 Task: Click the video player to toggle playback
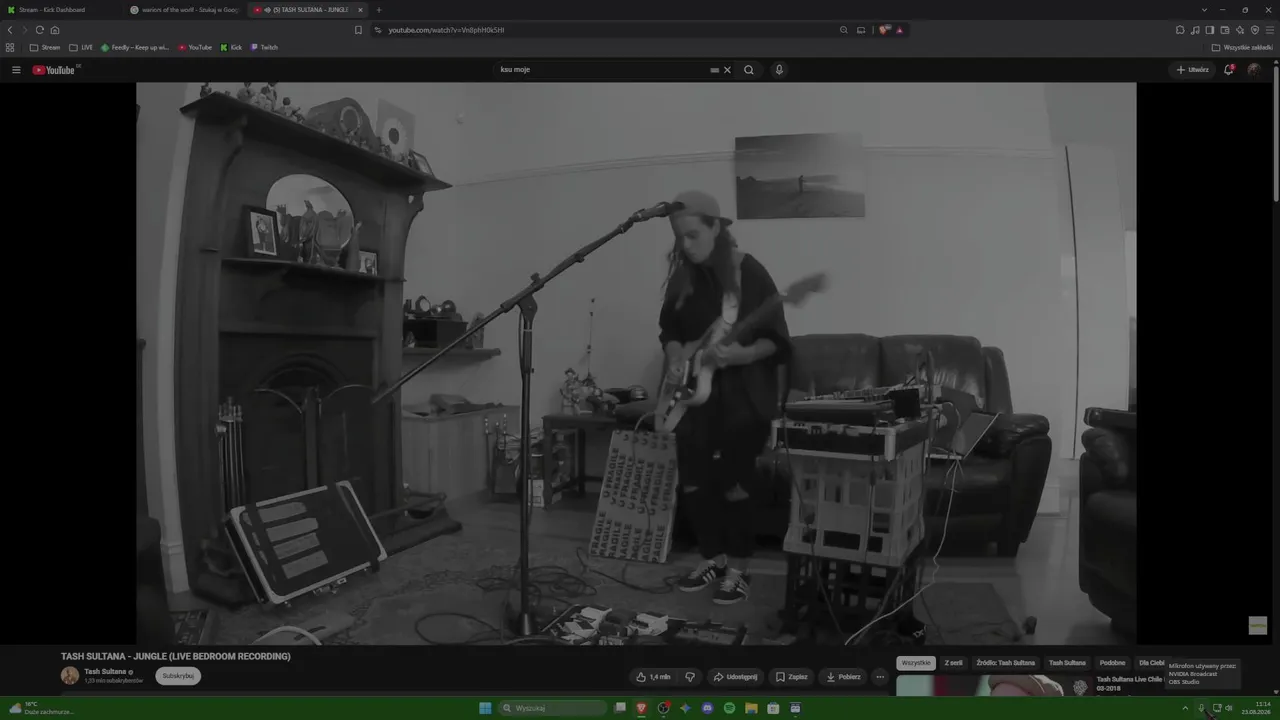coord(636,363)
